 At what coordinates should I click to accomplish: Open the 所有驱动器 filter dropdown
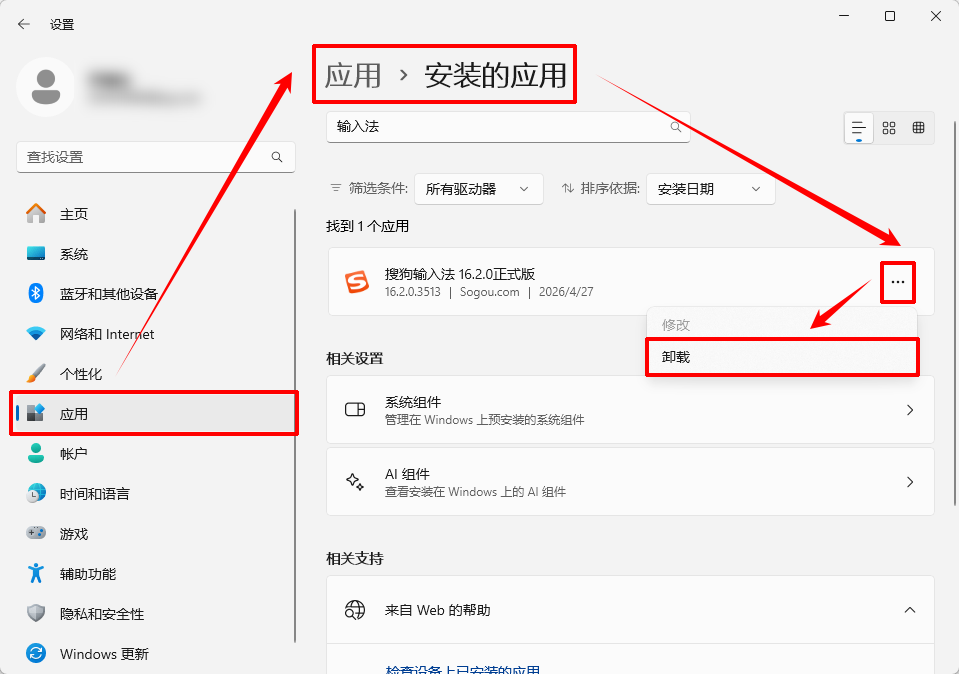pos(478,189)
